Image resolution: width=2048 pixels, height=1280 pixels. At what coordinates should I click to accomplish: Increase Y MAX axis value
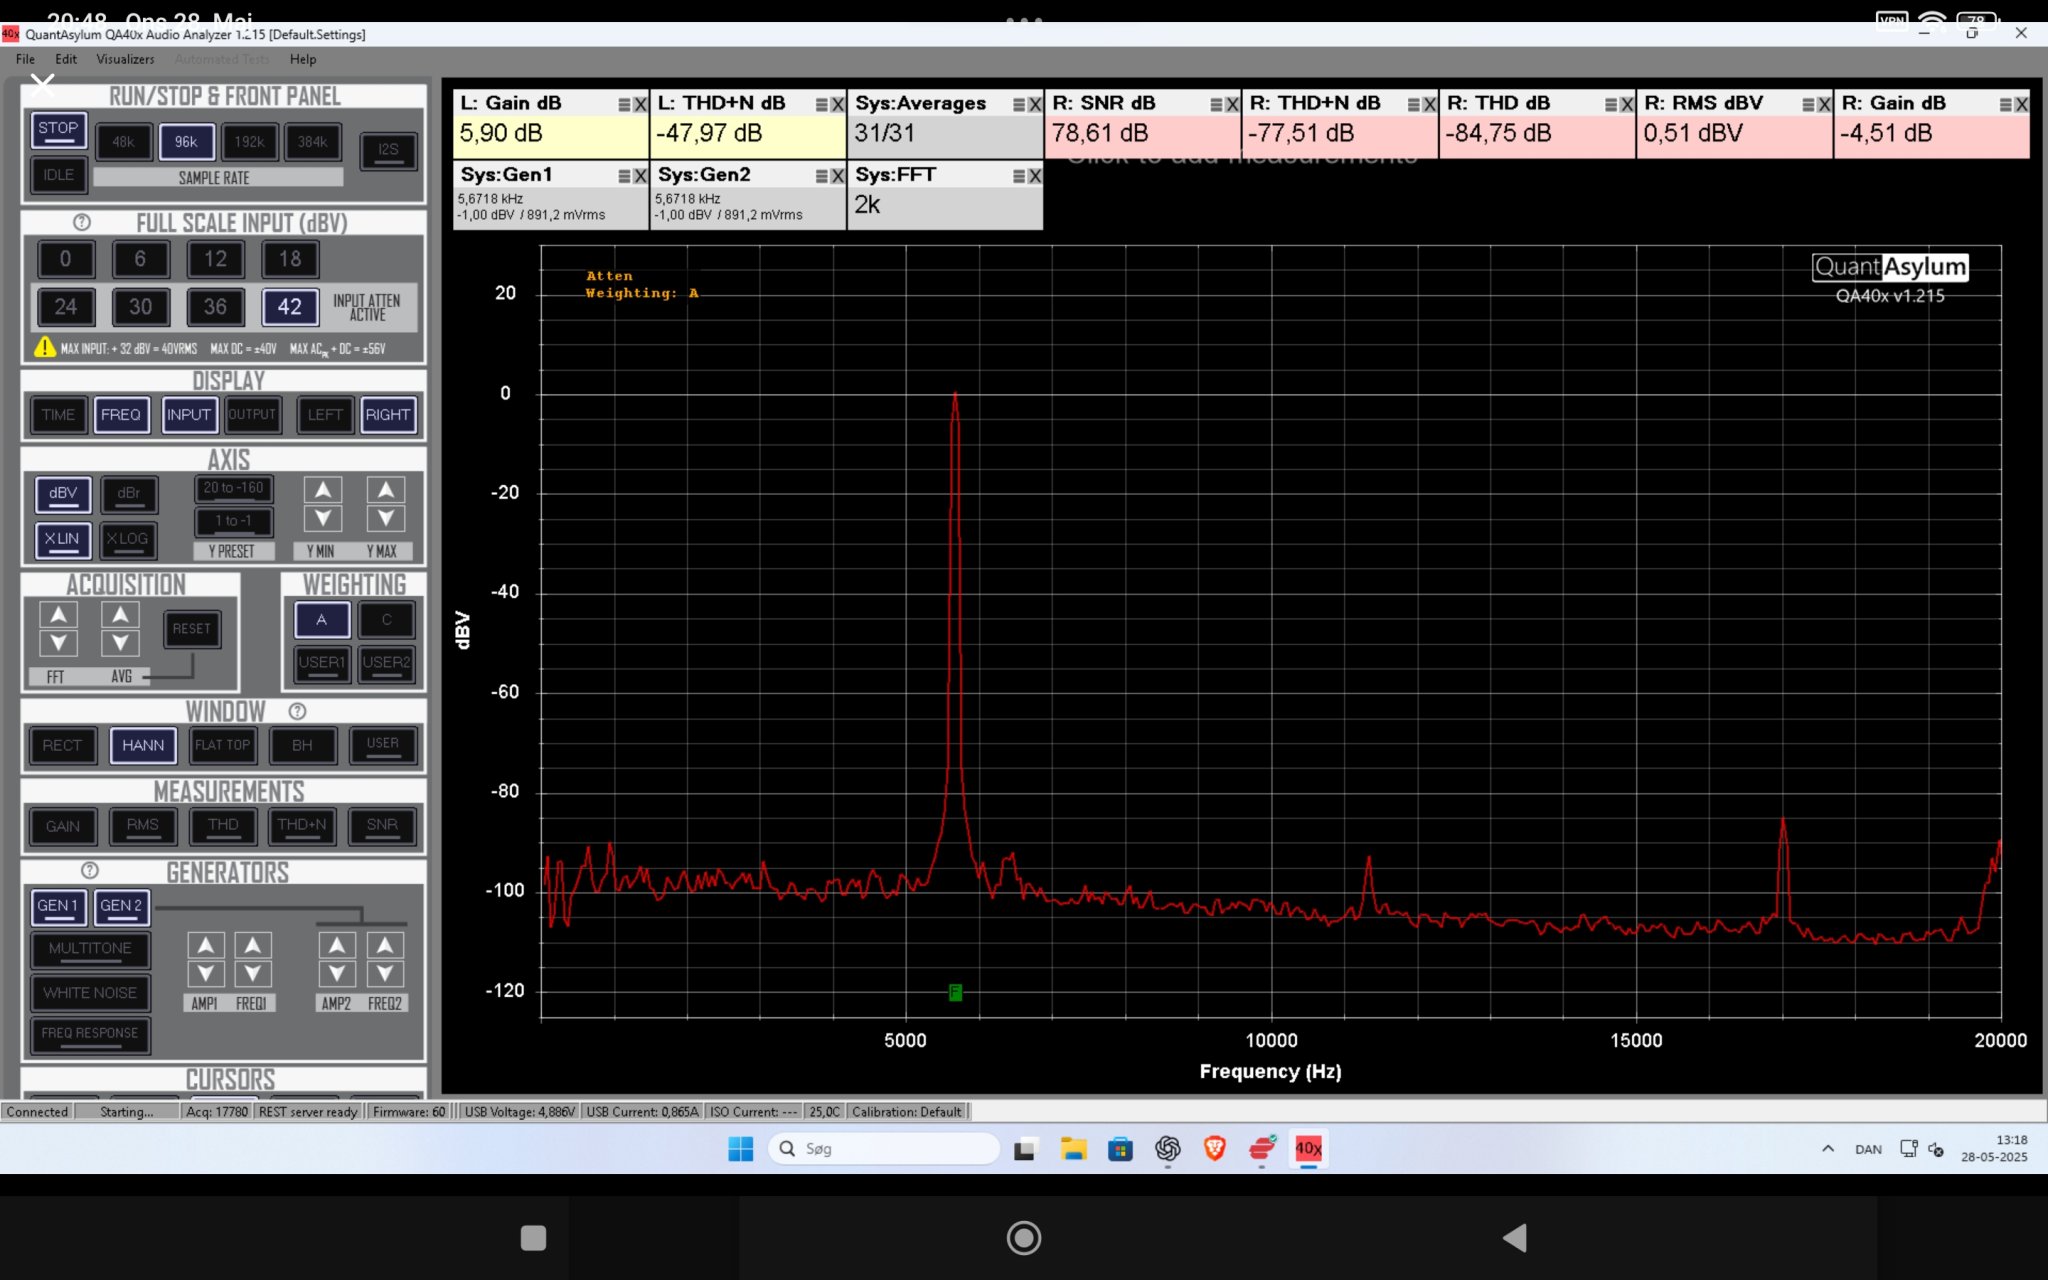click(x=386, y=490)
